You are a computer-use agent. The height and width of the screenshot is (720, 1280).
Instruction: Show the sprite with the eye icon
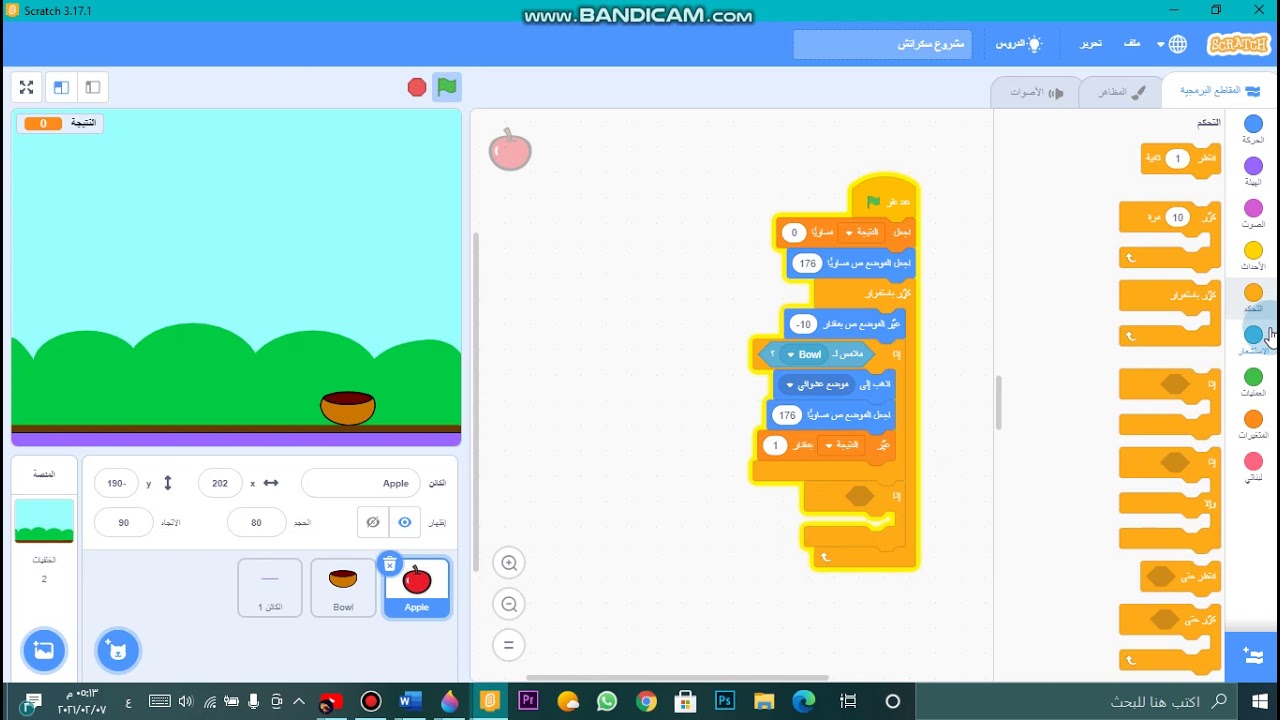click(x=405, y=522)
